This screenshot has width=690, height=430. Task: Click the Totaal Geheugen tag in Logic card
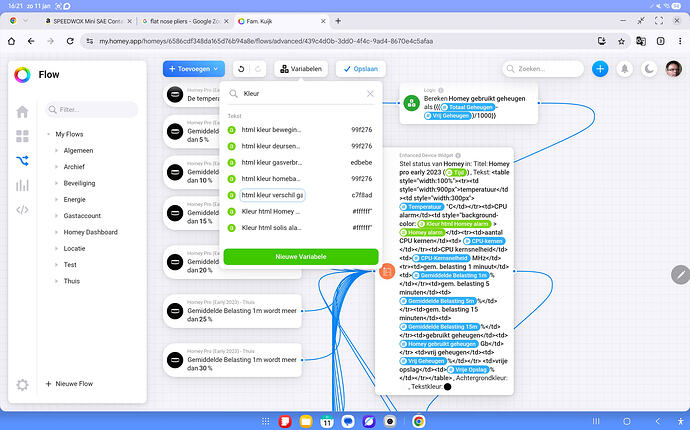(x=468, y=107)
